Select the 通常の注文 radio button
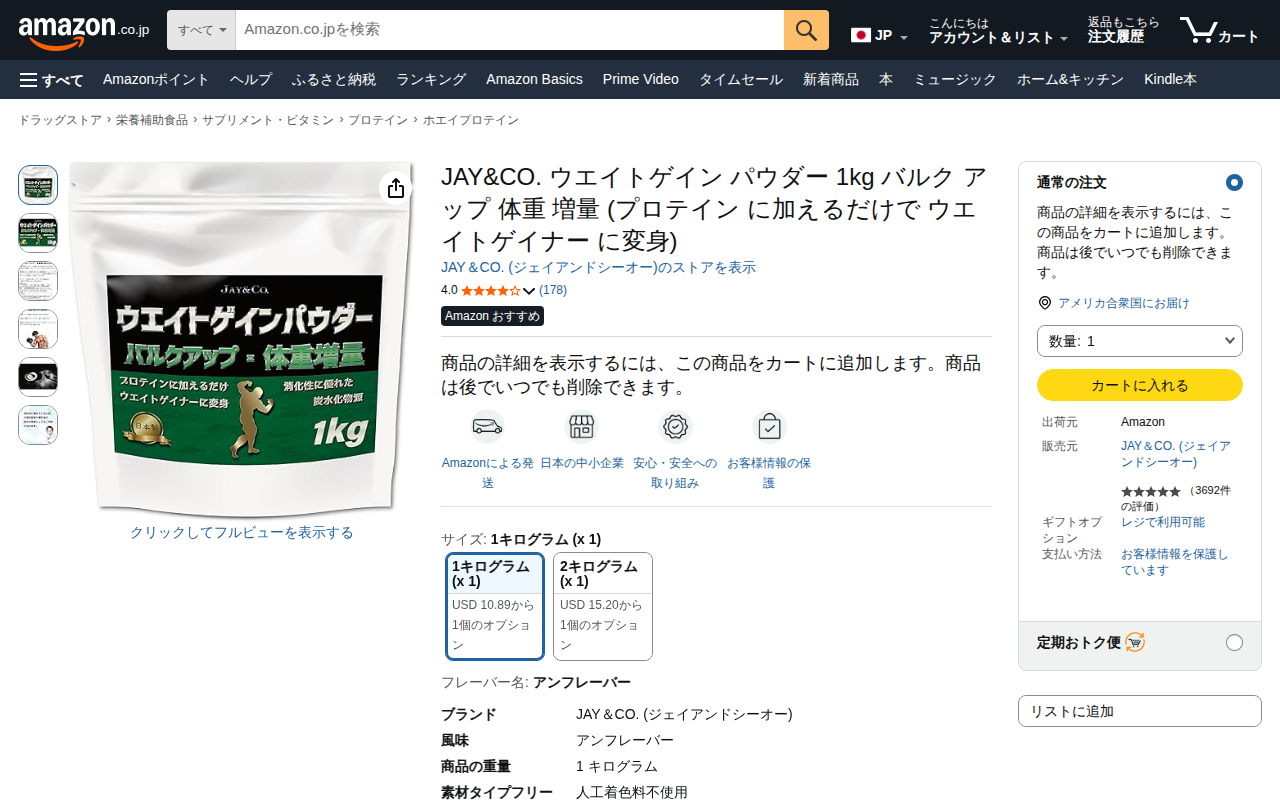 tap(1234, 183)
